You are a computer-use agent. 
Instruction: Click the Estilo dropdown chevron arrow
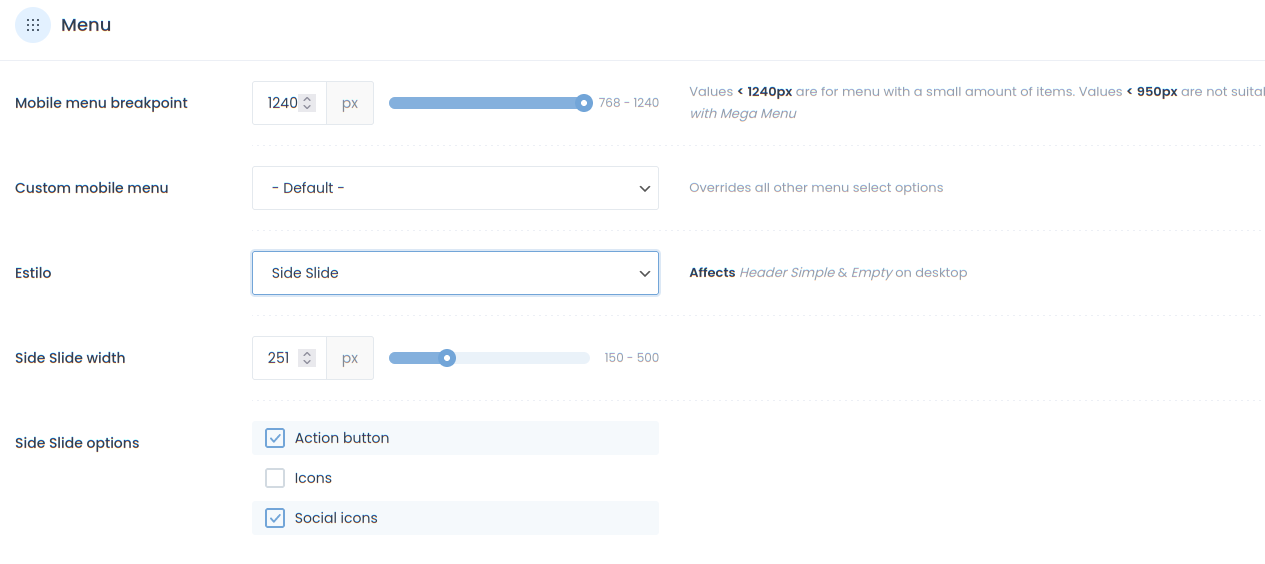(645, 274)
